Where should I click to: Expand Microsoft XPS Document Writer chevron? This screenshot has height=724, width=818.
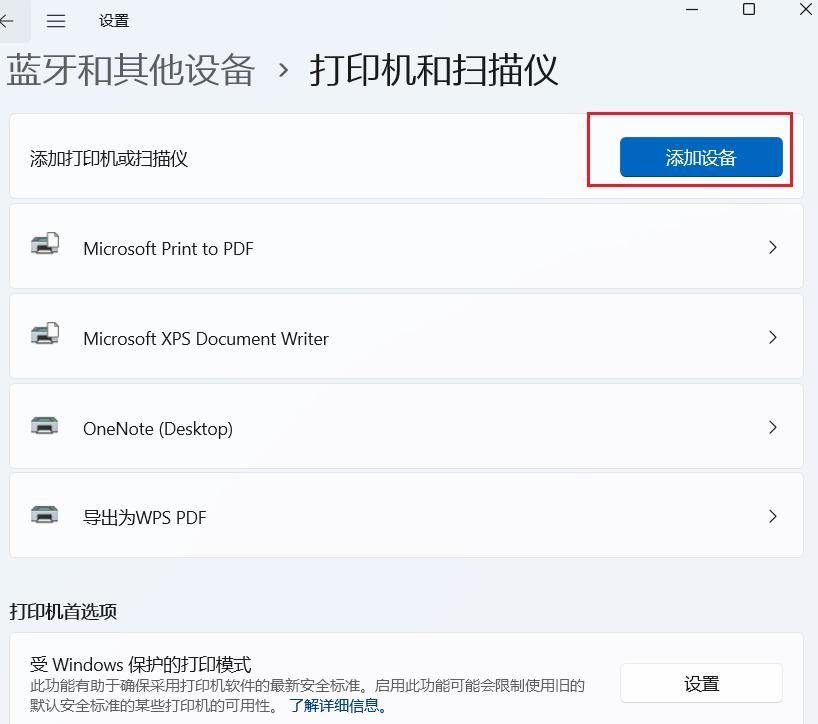click(x=772, y=337)
